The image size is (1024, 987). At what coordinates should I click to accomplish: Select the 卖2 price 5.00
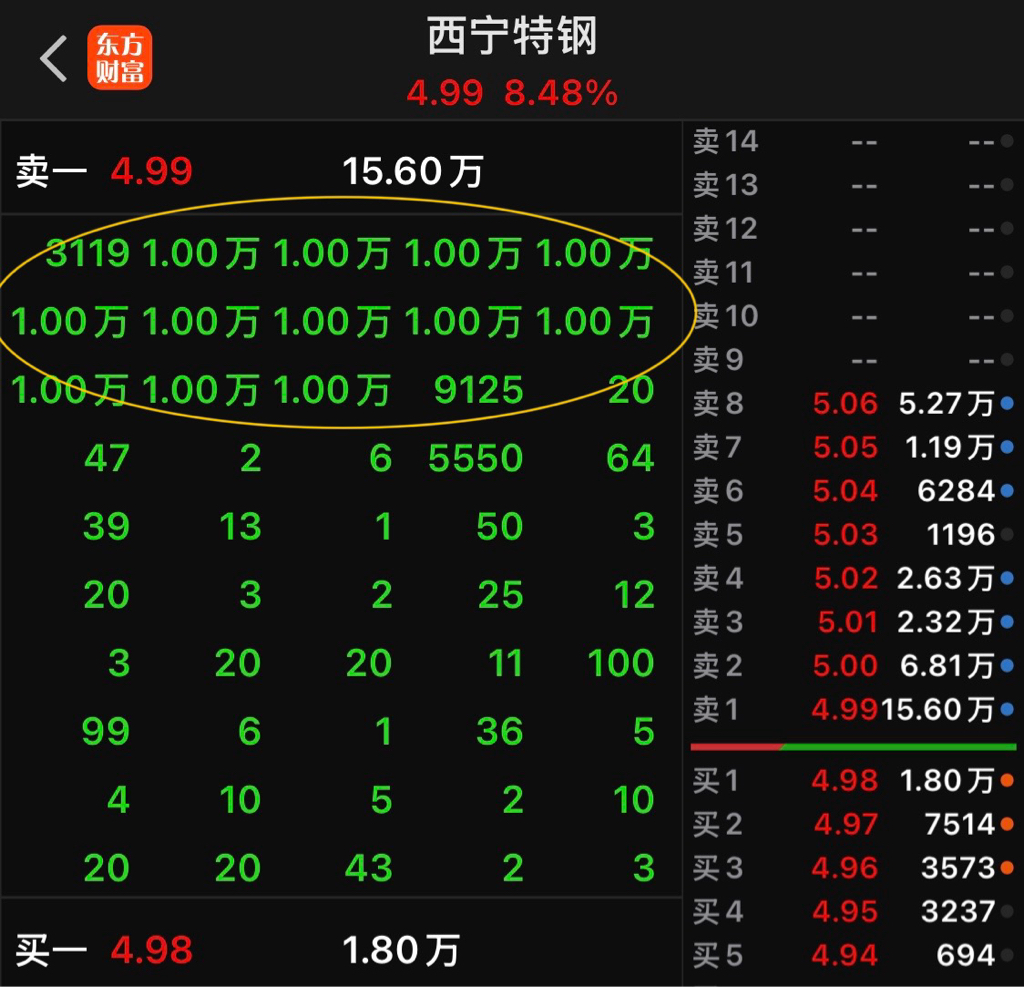tap(845, 666)
